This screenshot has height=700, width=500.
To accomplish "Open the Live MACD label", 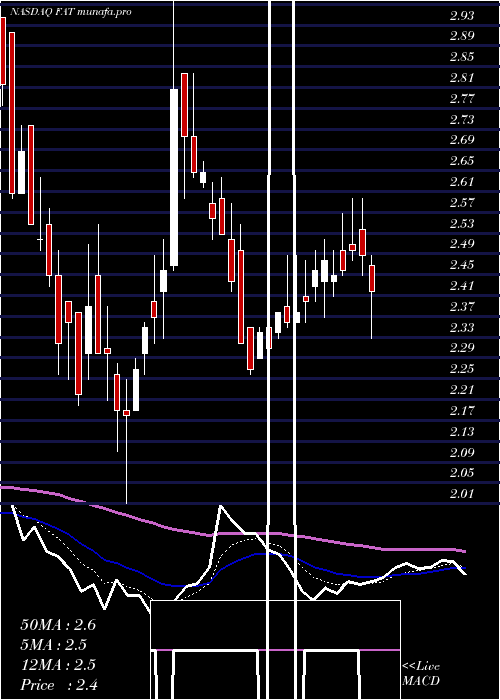I will click(x=421, y=674).
